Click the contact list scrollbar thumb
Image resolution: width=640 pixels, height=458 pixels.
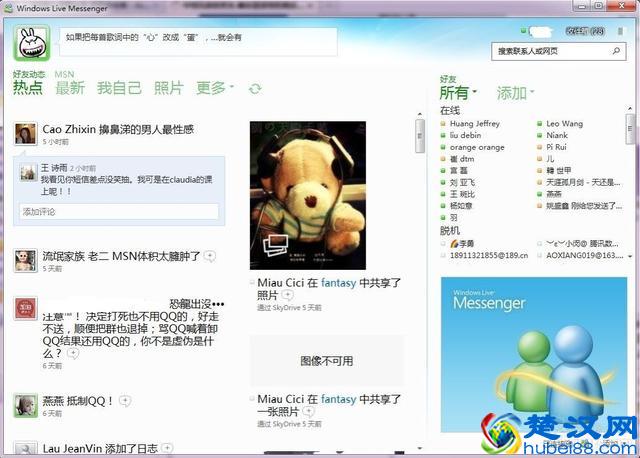tap(630, 129)
